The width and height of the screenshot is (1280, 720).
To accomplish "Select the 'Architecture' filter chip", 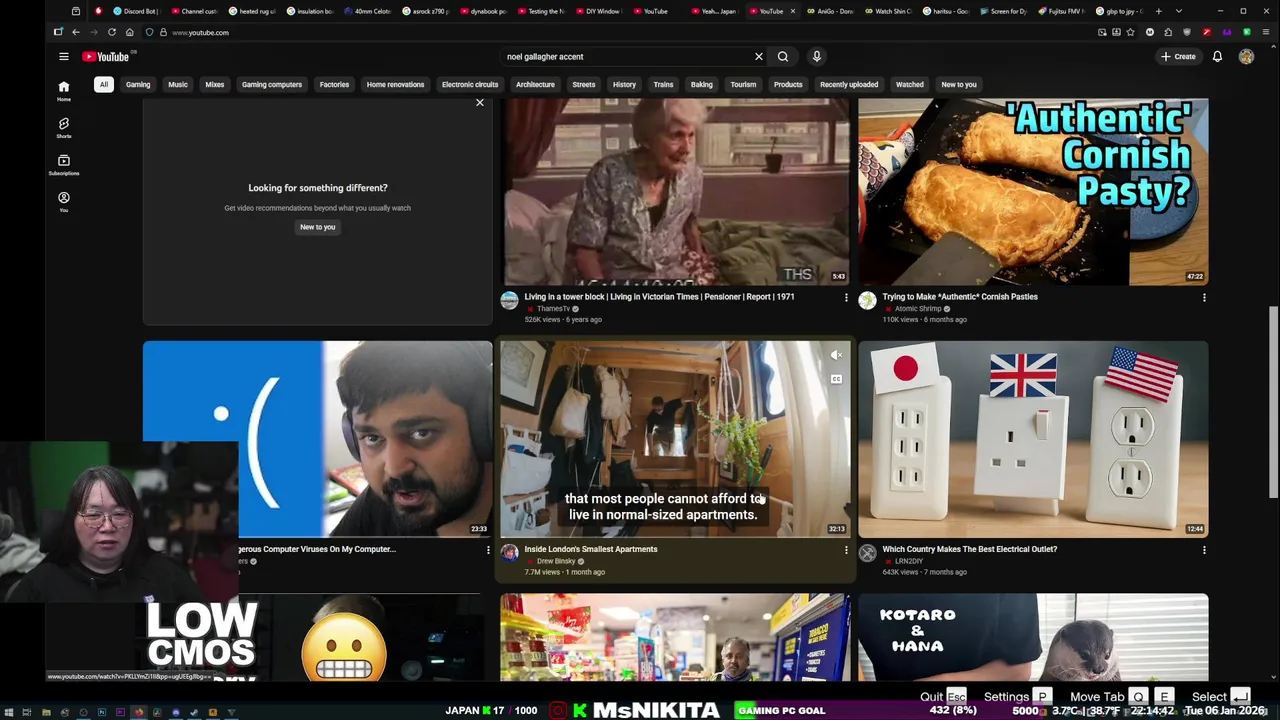I will click(535, 84).
